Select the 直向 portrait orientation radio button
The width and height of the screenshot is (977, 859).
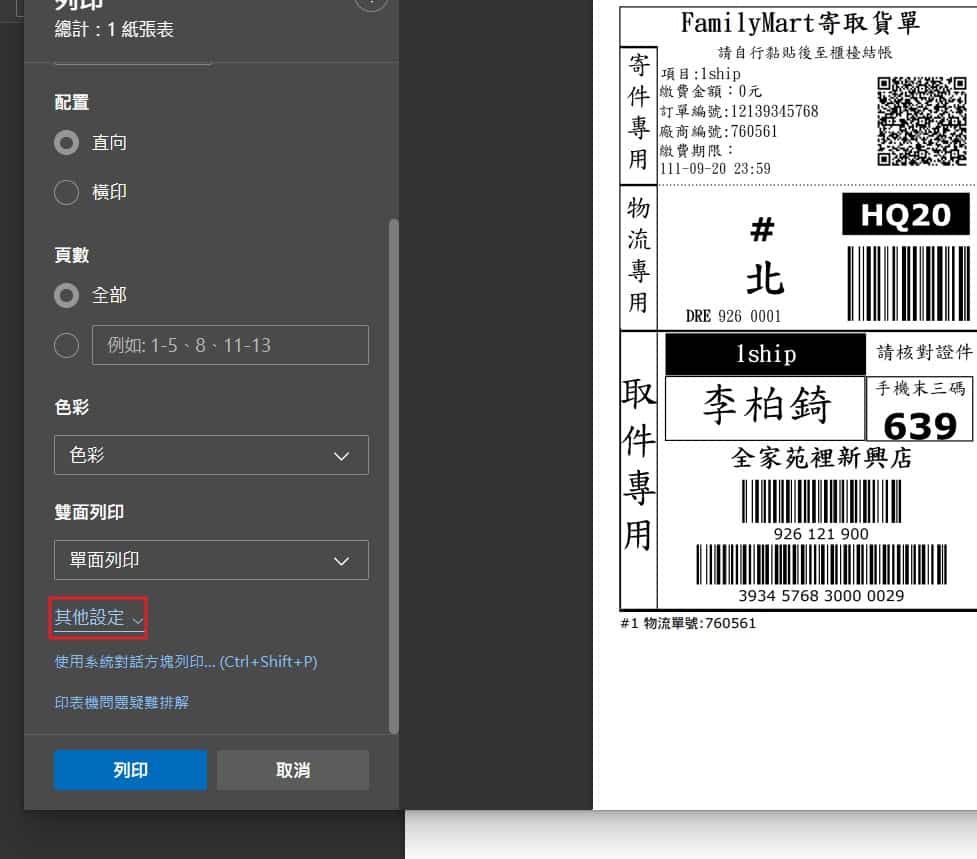(x=67, y=143)
